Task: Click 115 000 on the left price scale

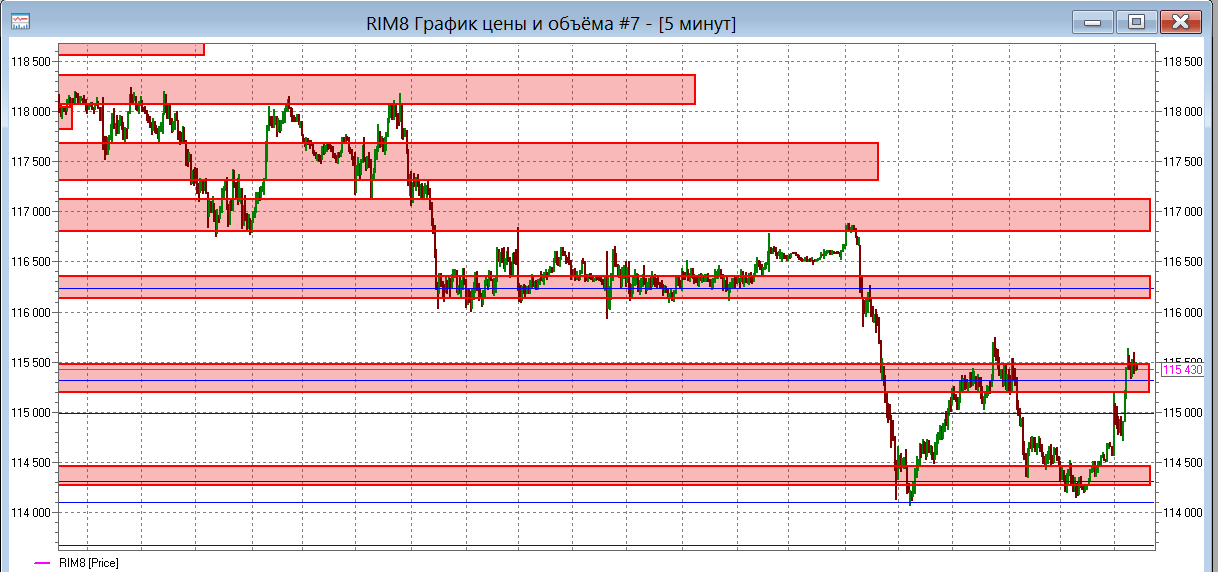Action: [30, 413]
